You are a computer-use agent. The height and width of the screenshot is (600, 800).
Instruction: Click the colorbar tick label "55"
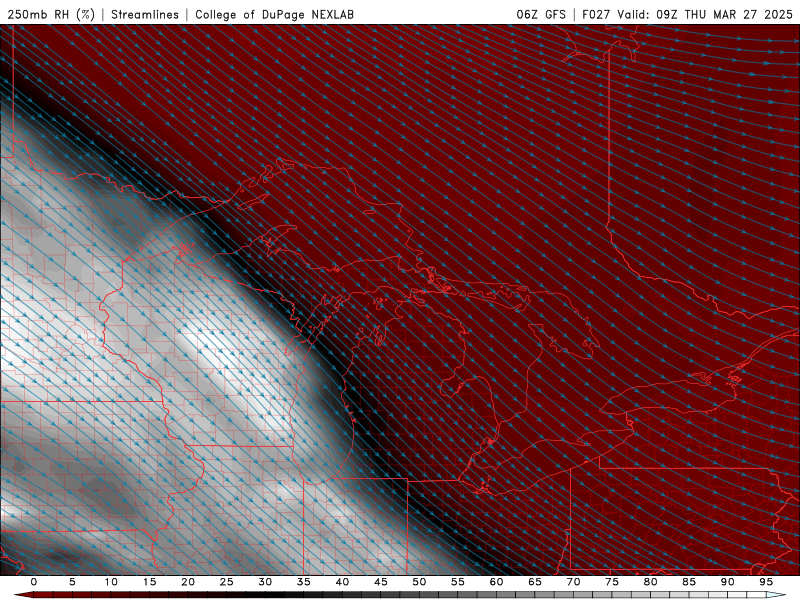point(458,582)
